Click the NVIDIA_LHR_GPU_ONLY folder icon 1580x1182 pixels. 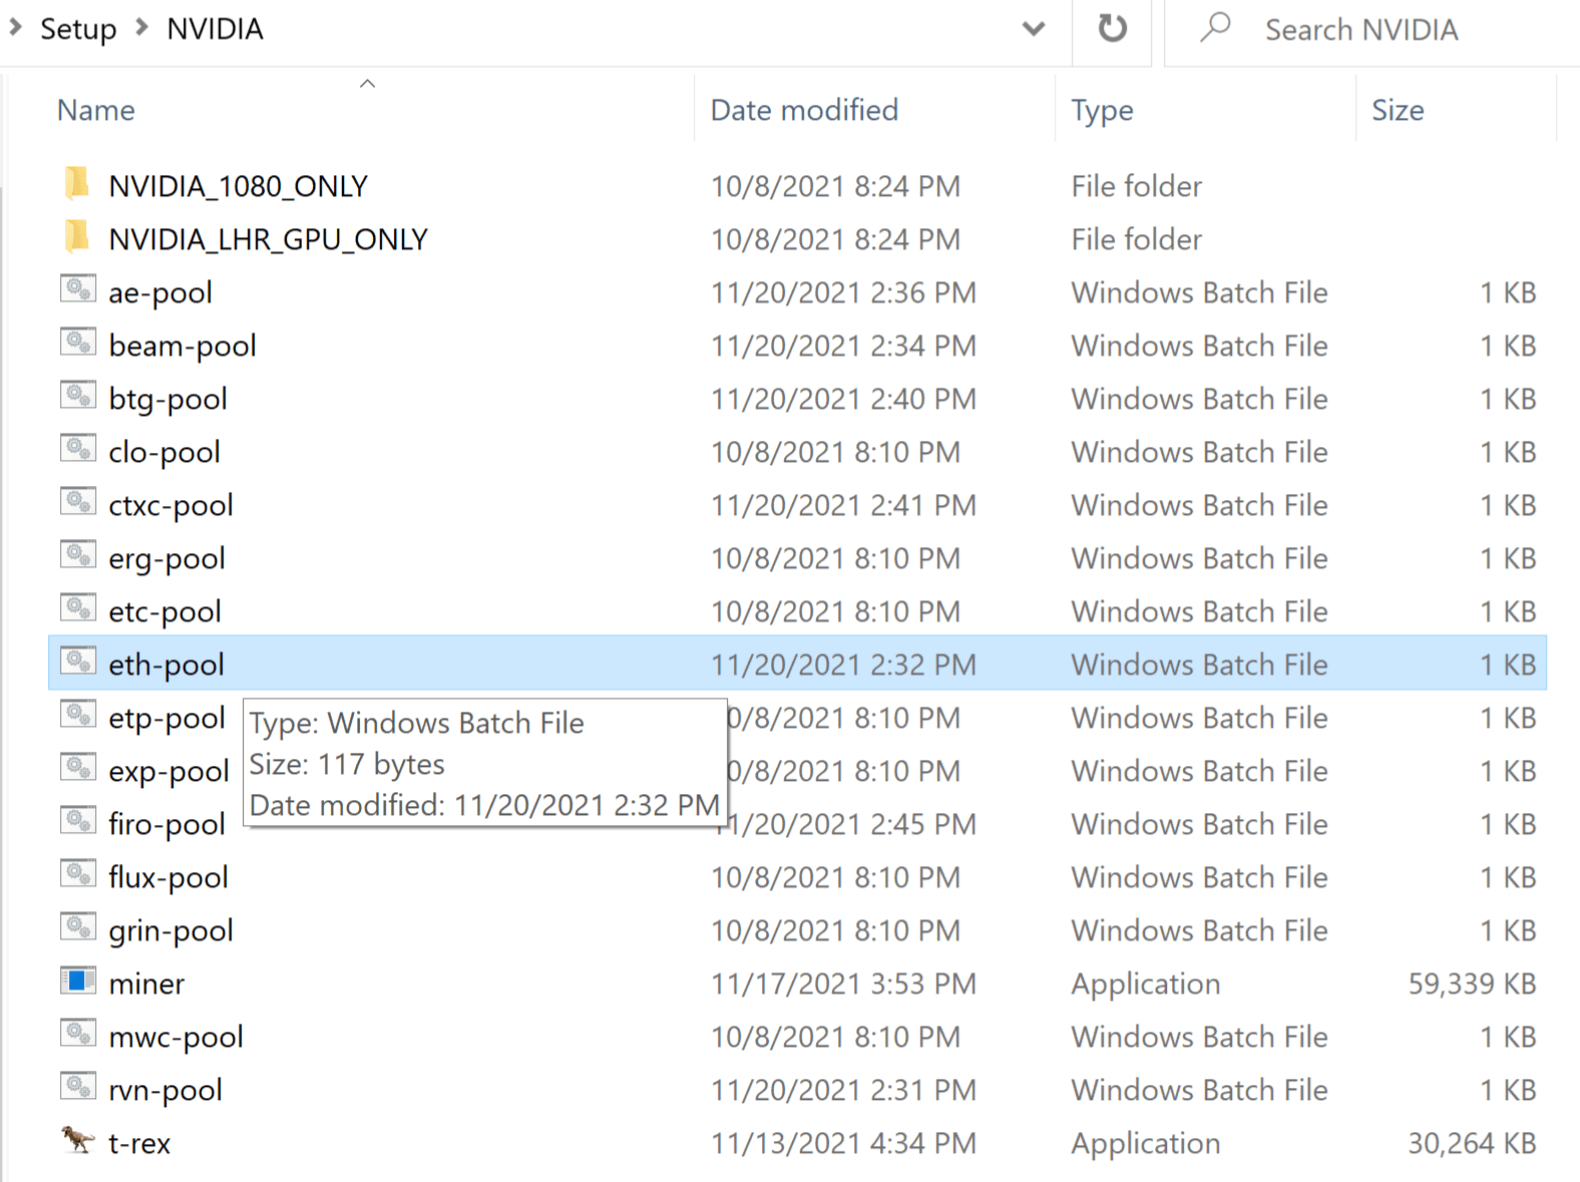77,237
